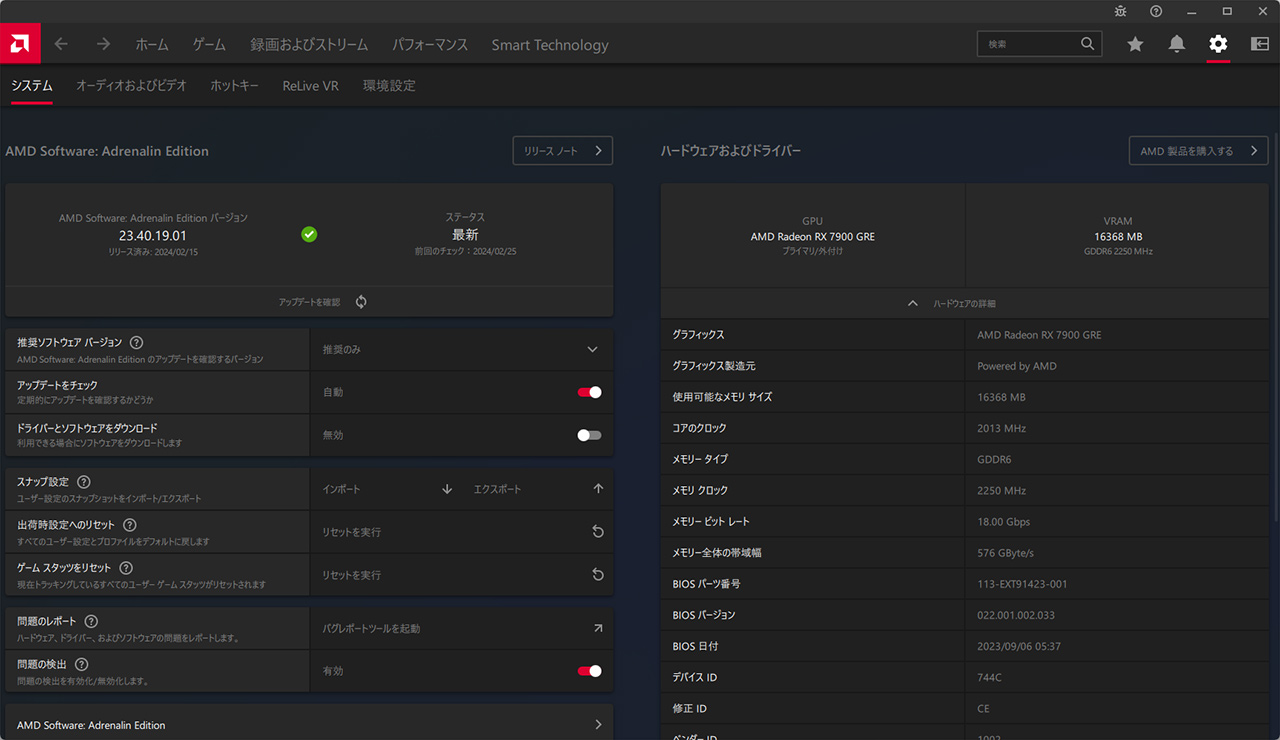
Task: Click エクスポート label
Action: click(497, 489)
